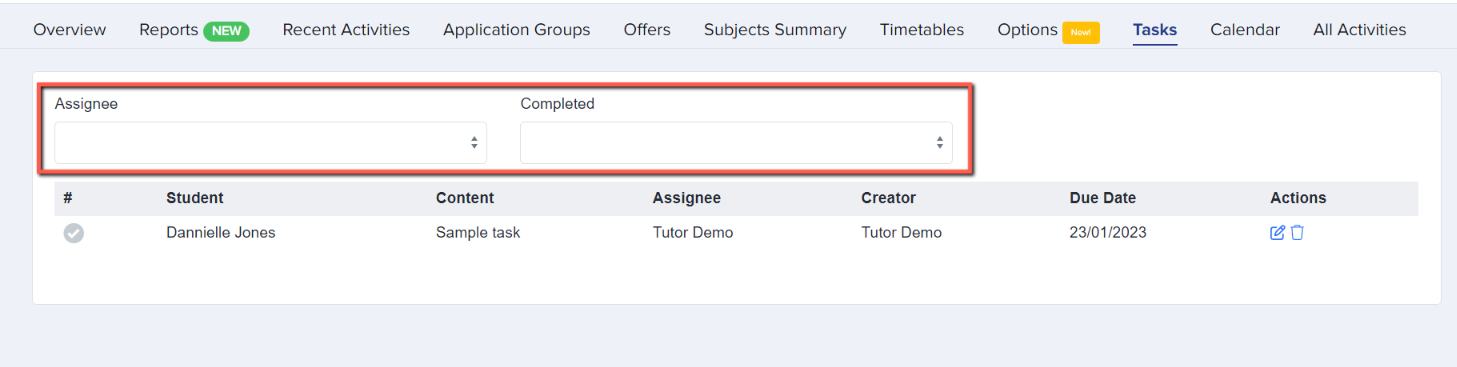1457x367 pixels.
Task: Switch to the Overview tab
Action: [x=70, y=30]
